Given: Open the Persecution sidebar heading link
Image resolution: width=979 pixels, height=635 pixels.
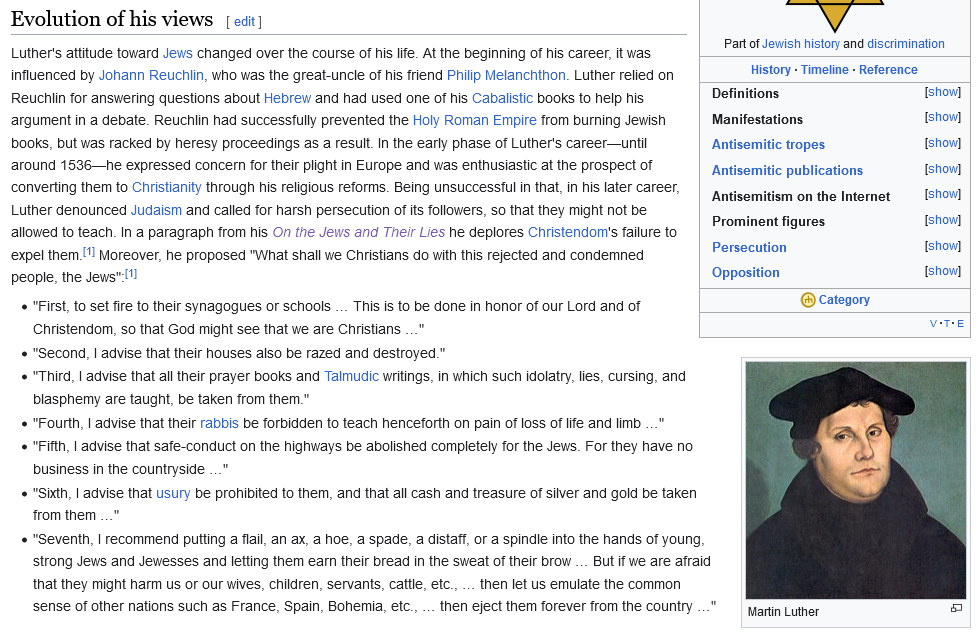Looking at the screenshot, I should tap(749, 247).
